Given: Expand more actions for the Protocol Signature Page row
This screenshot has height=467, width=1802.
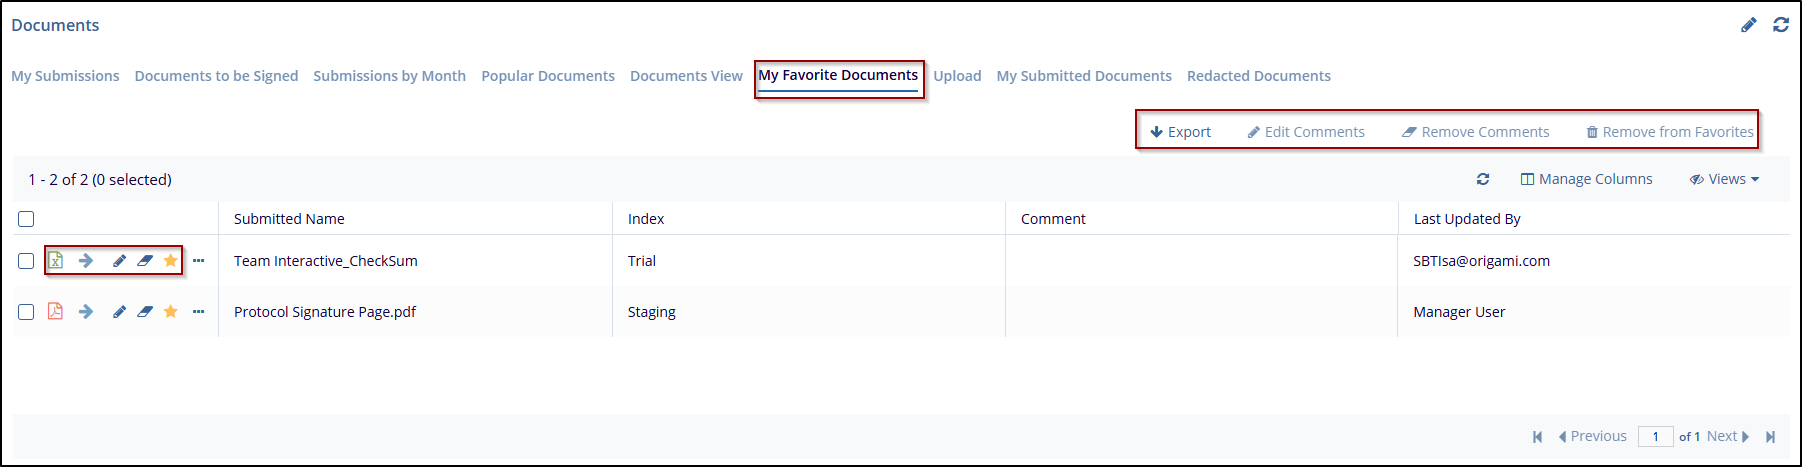Looking at the screenshot, I should 198,311.
